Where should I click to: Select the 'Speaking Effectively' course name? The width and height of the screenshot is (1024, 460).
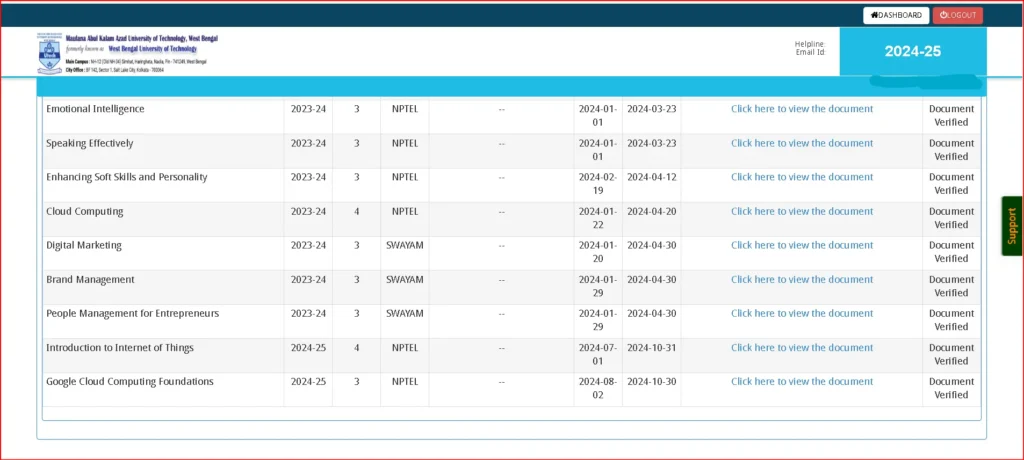[89, 143]
